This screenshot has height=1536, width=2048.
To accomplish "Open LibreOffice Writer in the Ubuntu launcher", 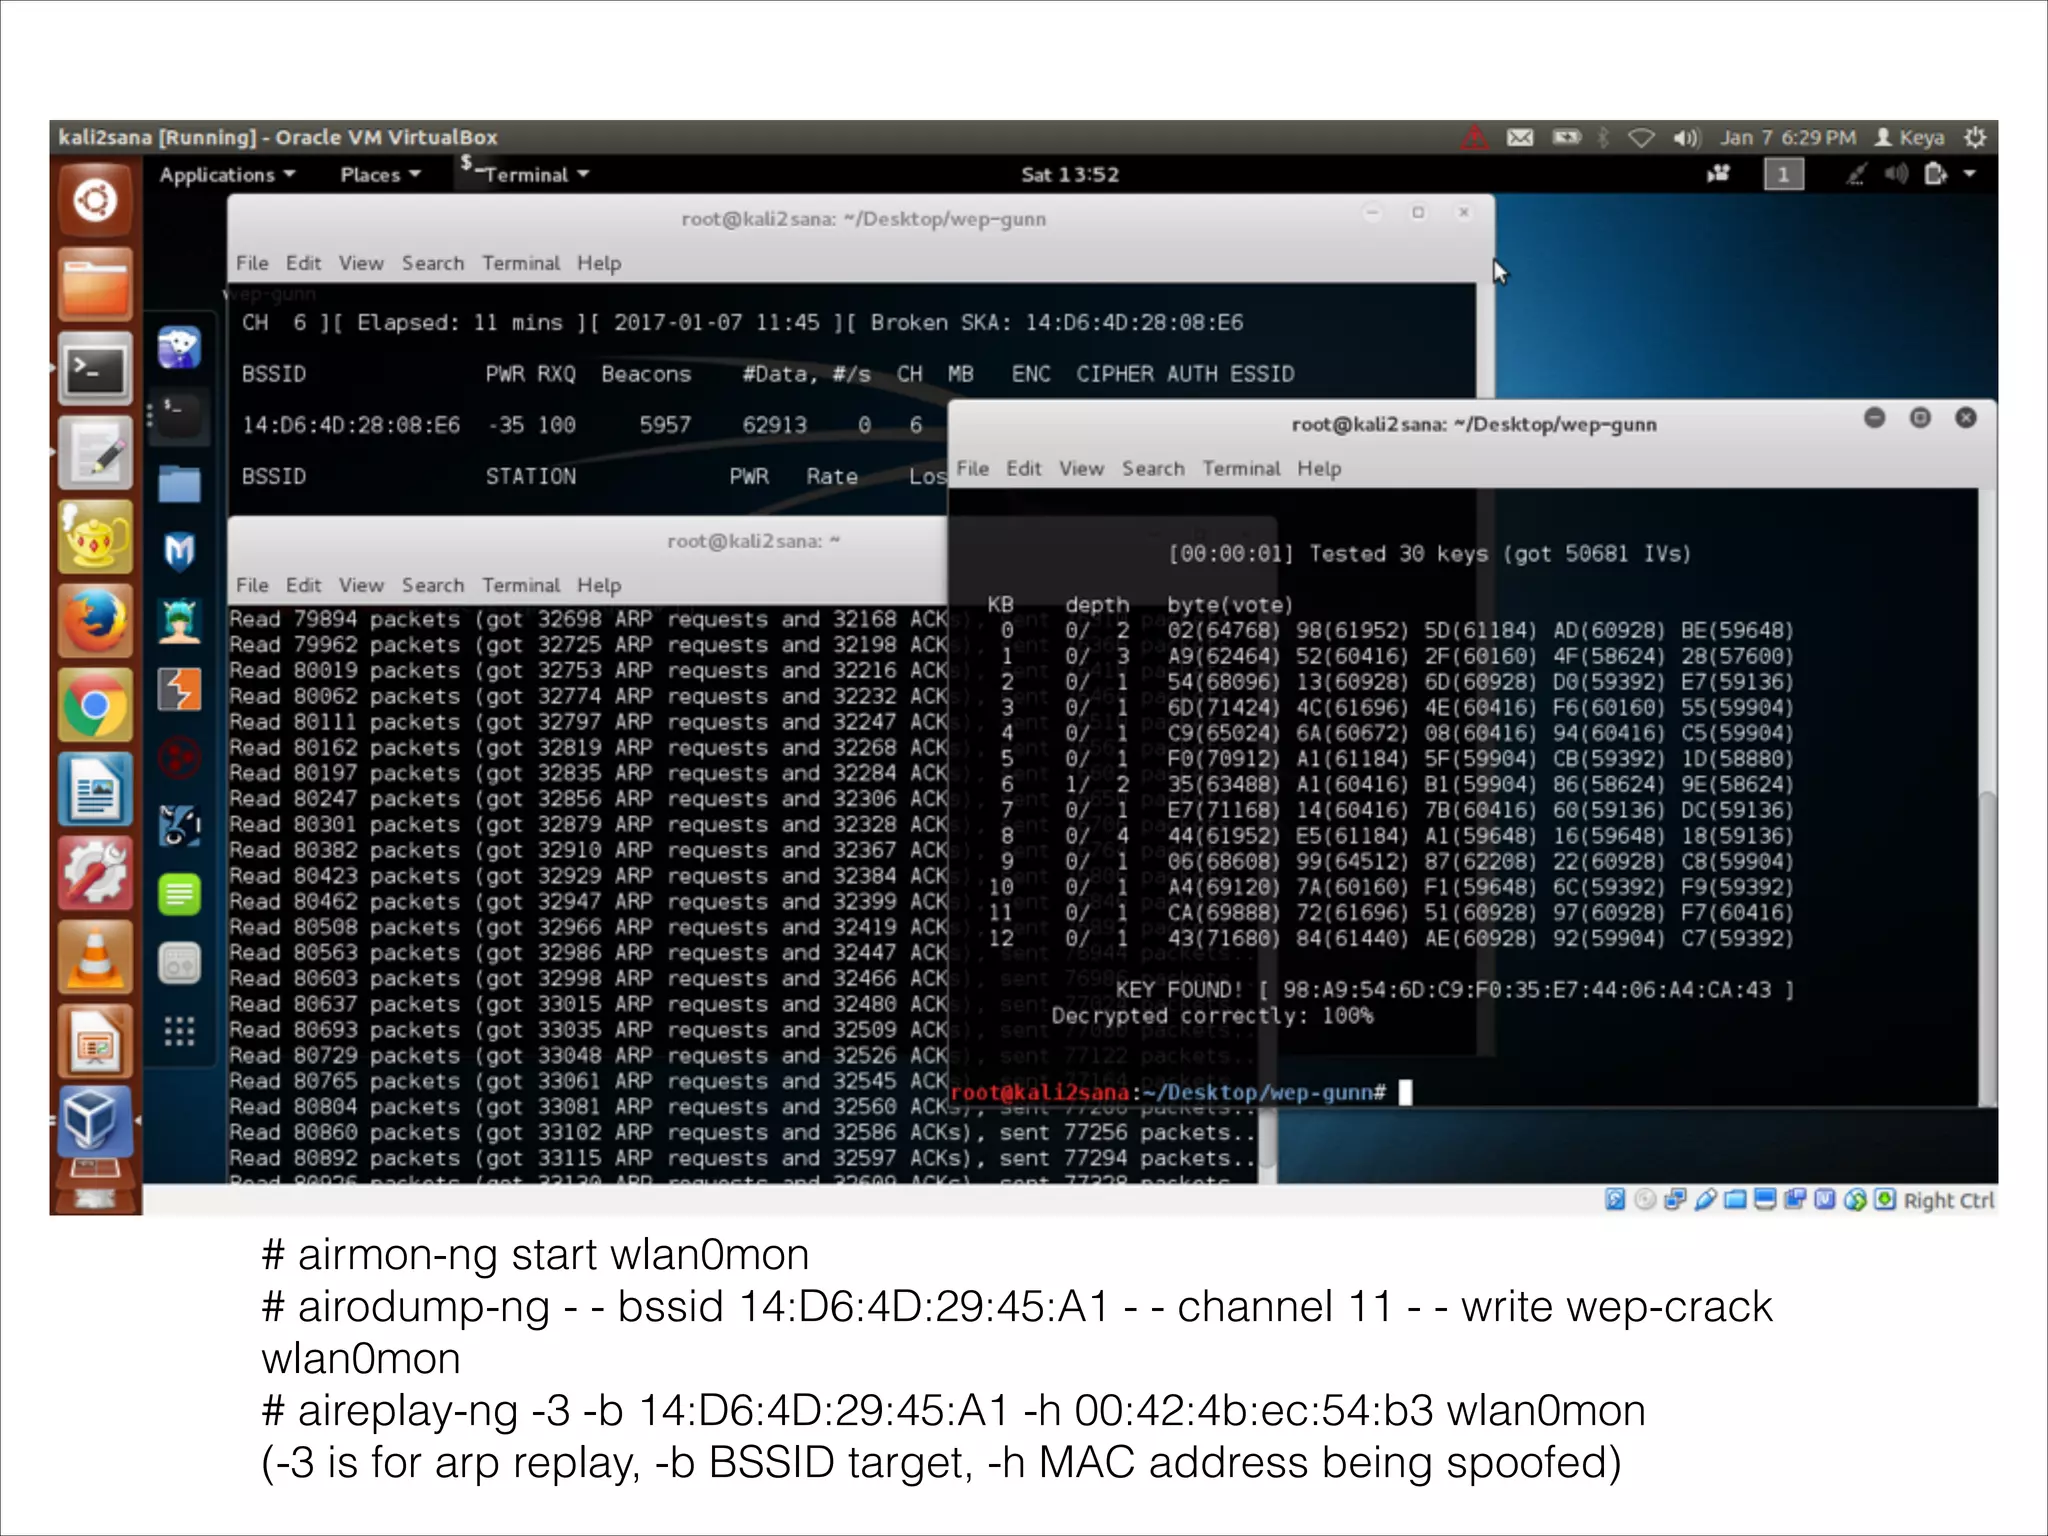I will [x=95, y=789].
